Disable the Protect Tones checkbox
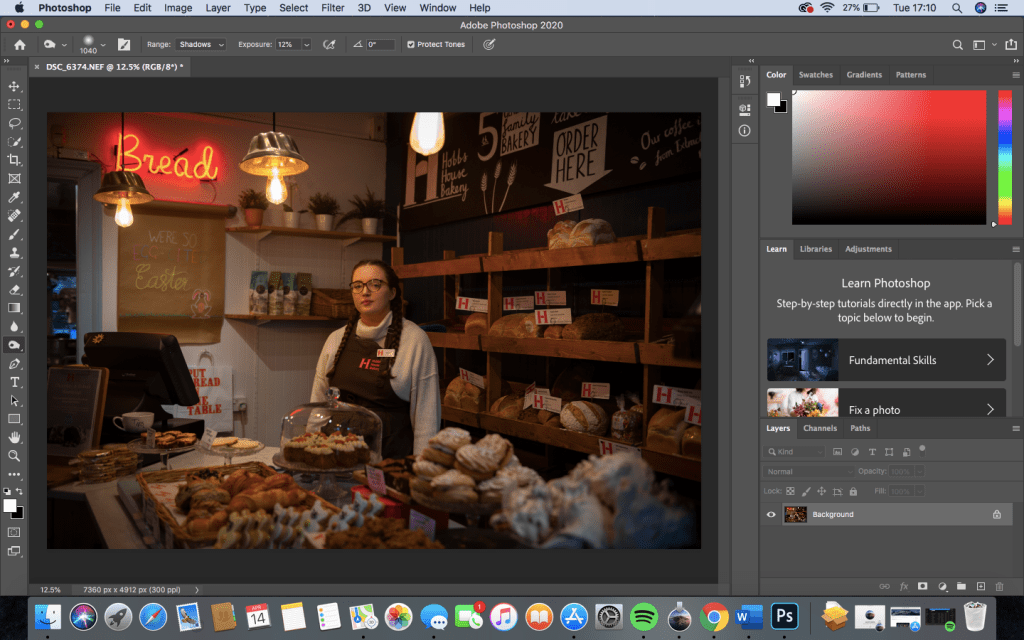 tap(411, 45)
